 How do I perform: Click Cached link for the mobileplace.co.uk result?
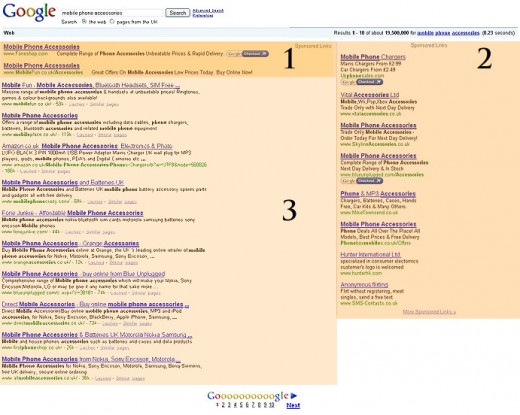click(85, 135)
